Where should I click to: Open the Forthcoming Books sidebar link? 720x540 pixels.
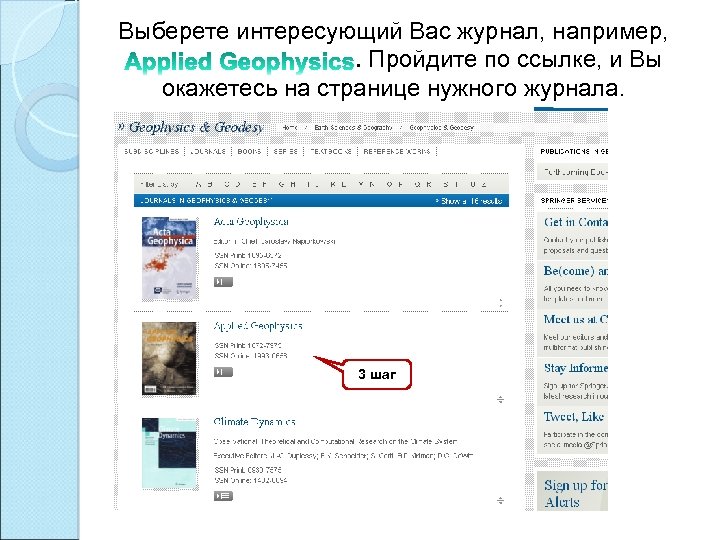(575, 172)
